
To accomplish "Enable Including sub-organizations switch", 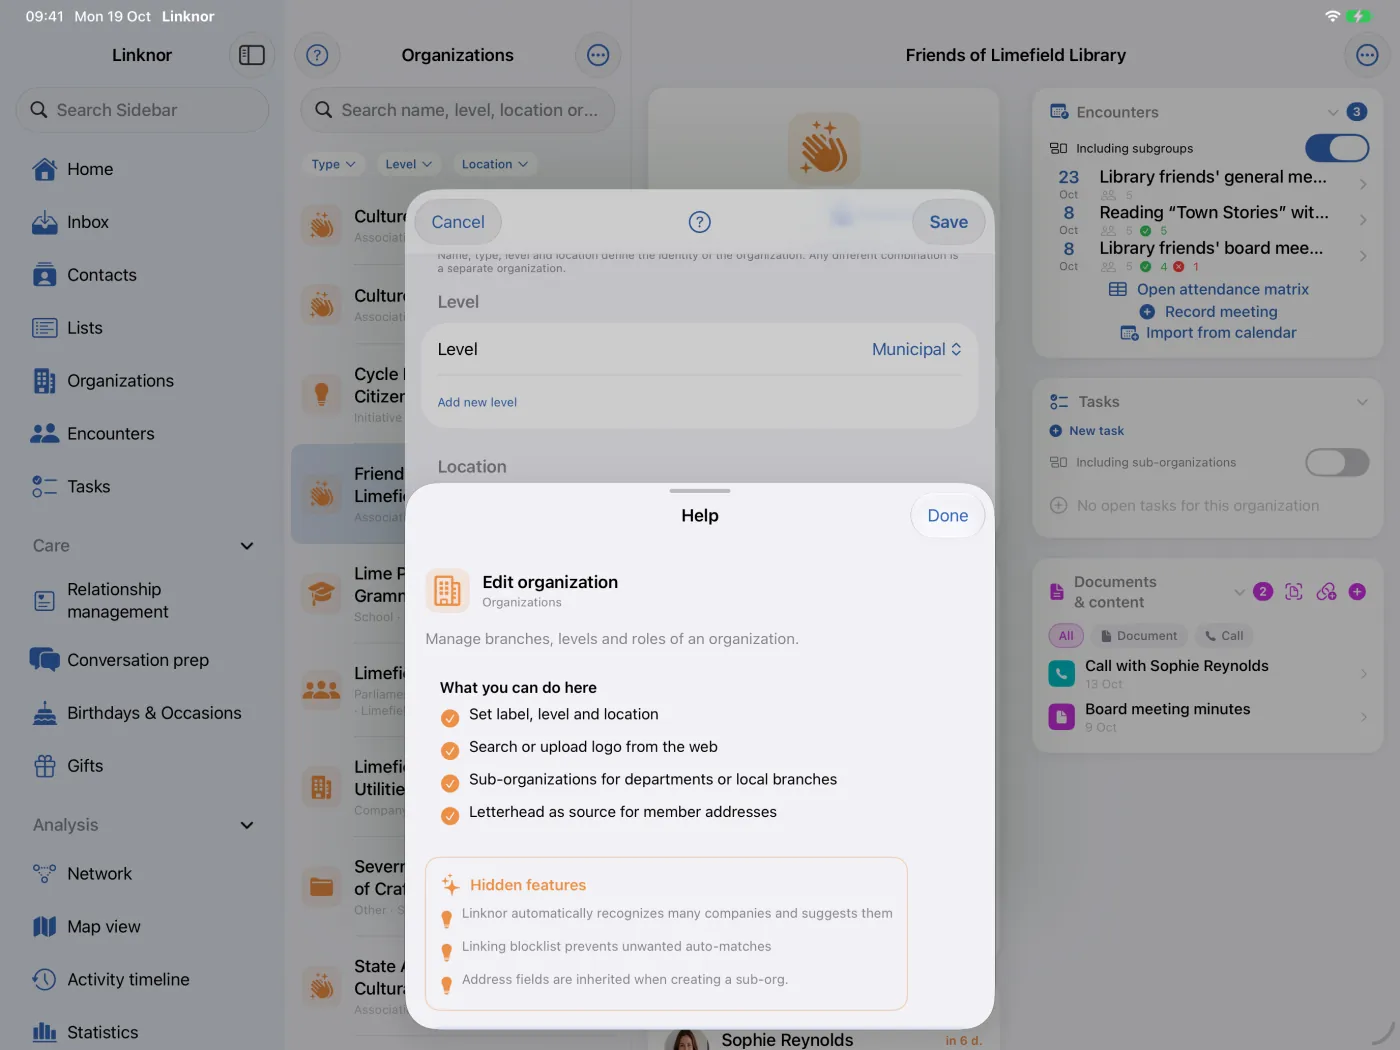I will 1337,462.
